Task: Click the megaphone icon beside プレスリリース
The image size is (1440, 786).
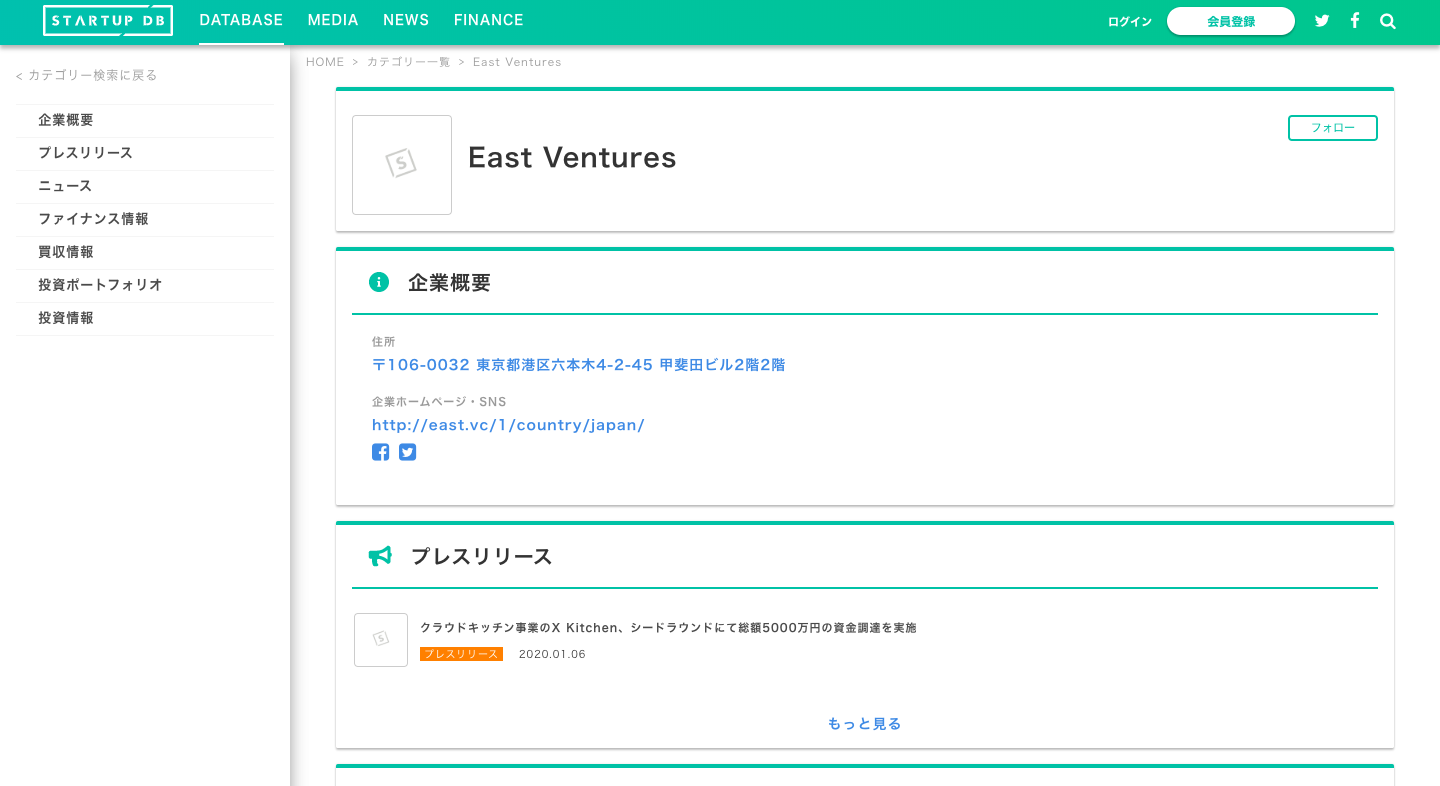Action: point(379,556)
